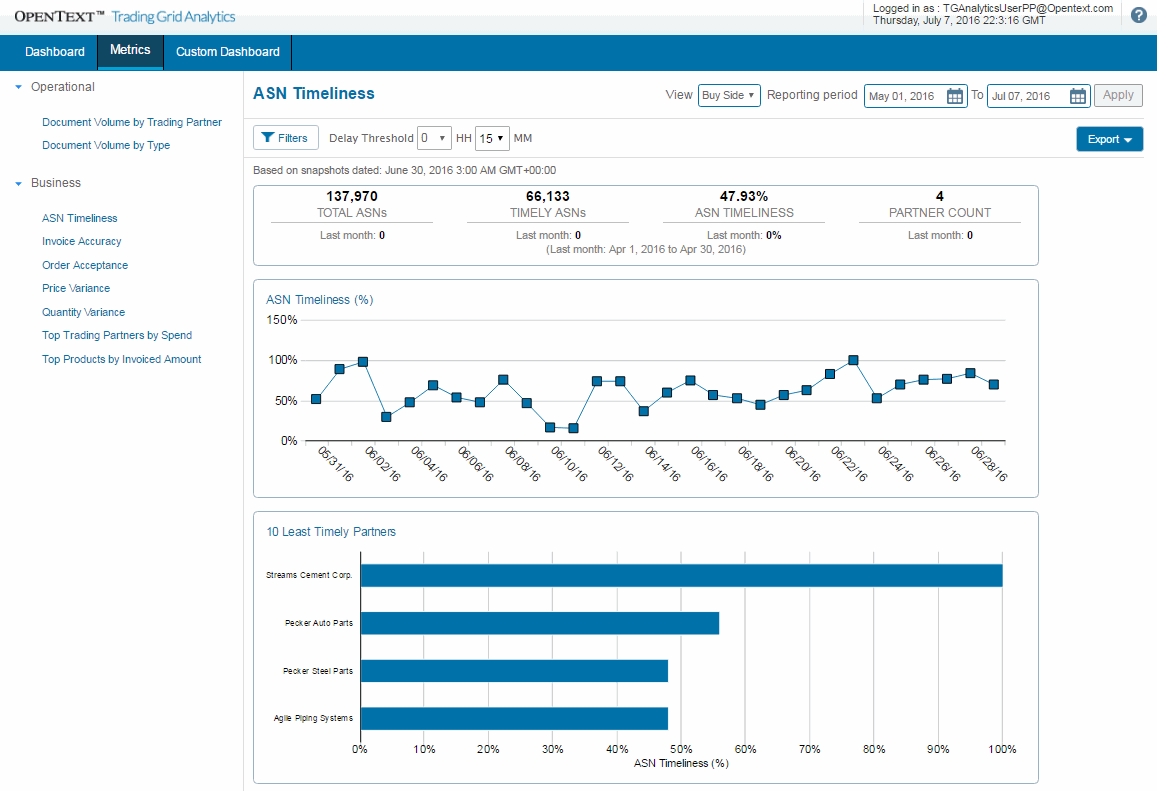Screen dimensions: 1157x791
Task: Click the 10 Least Timely Partners title
Action: (331, 532)
